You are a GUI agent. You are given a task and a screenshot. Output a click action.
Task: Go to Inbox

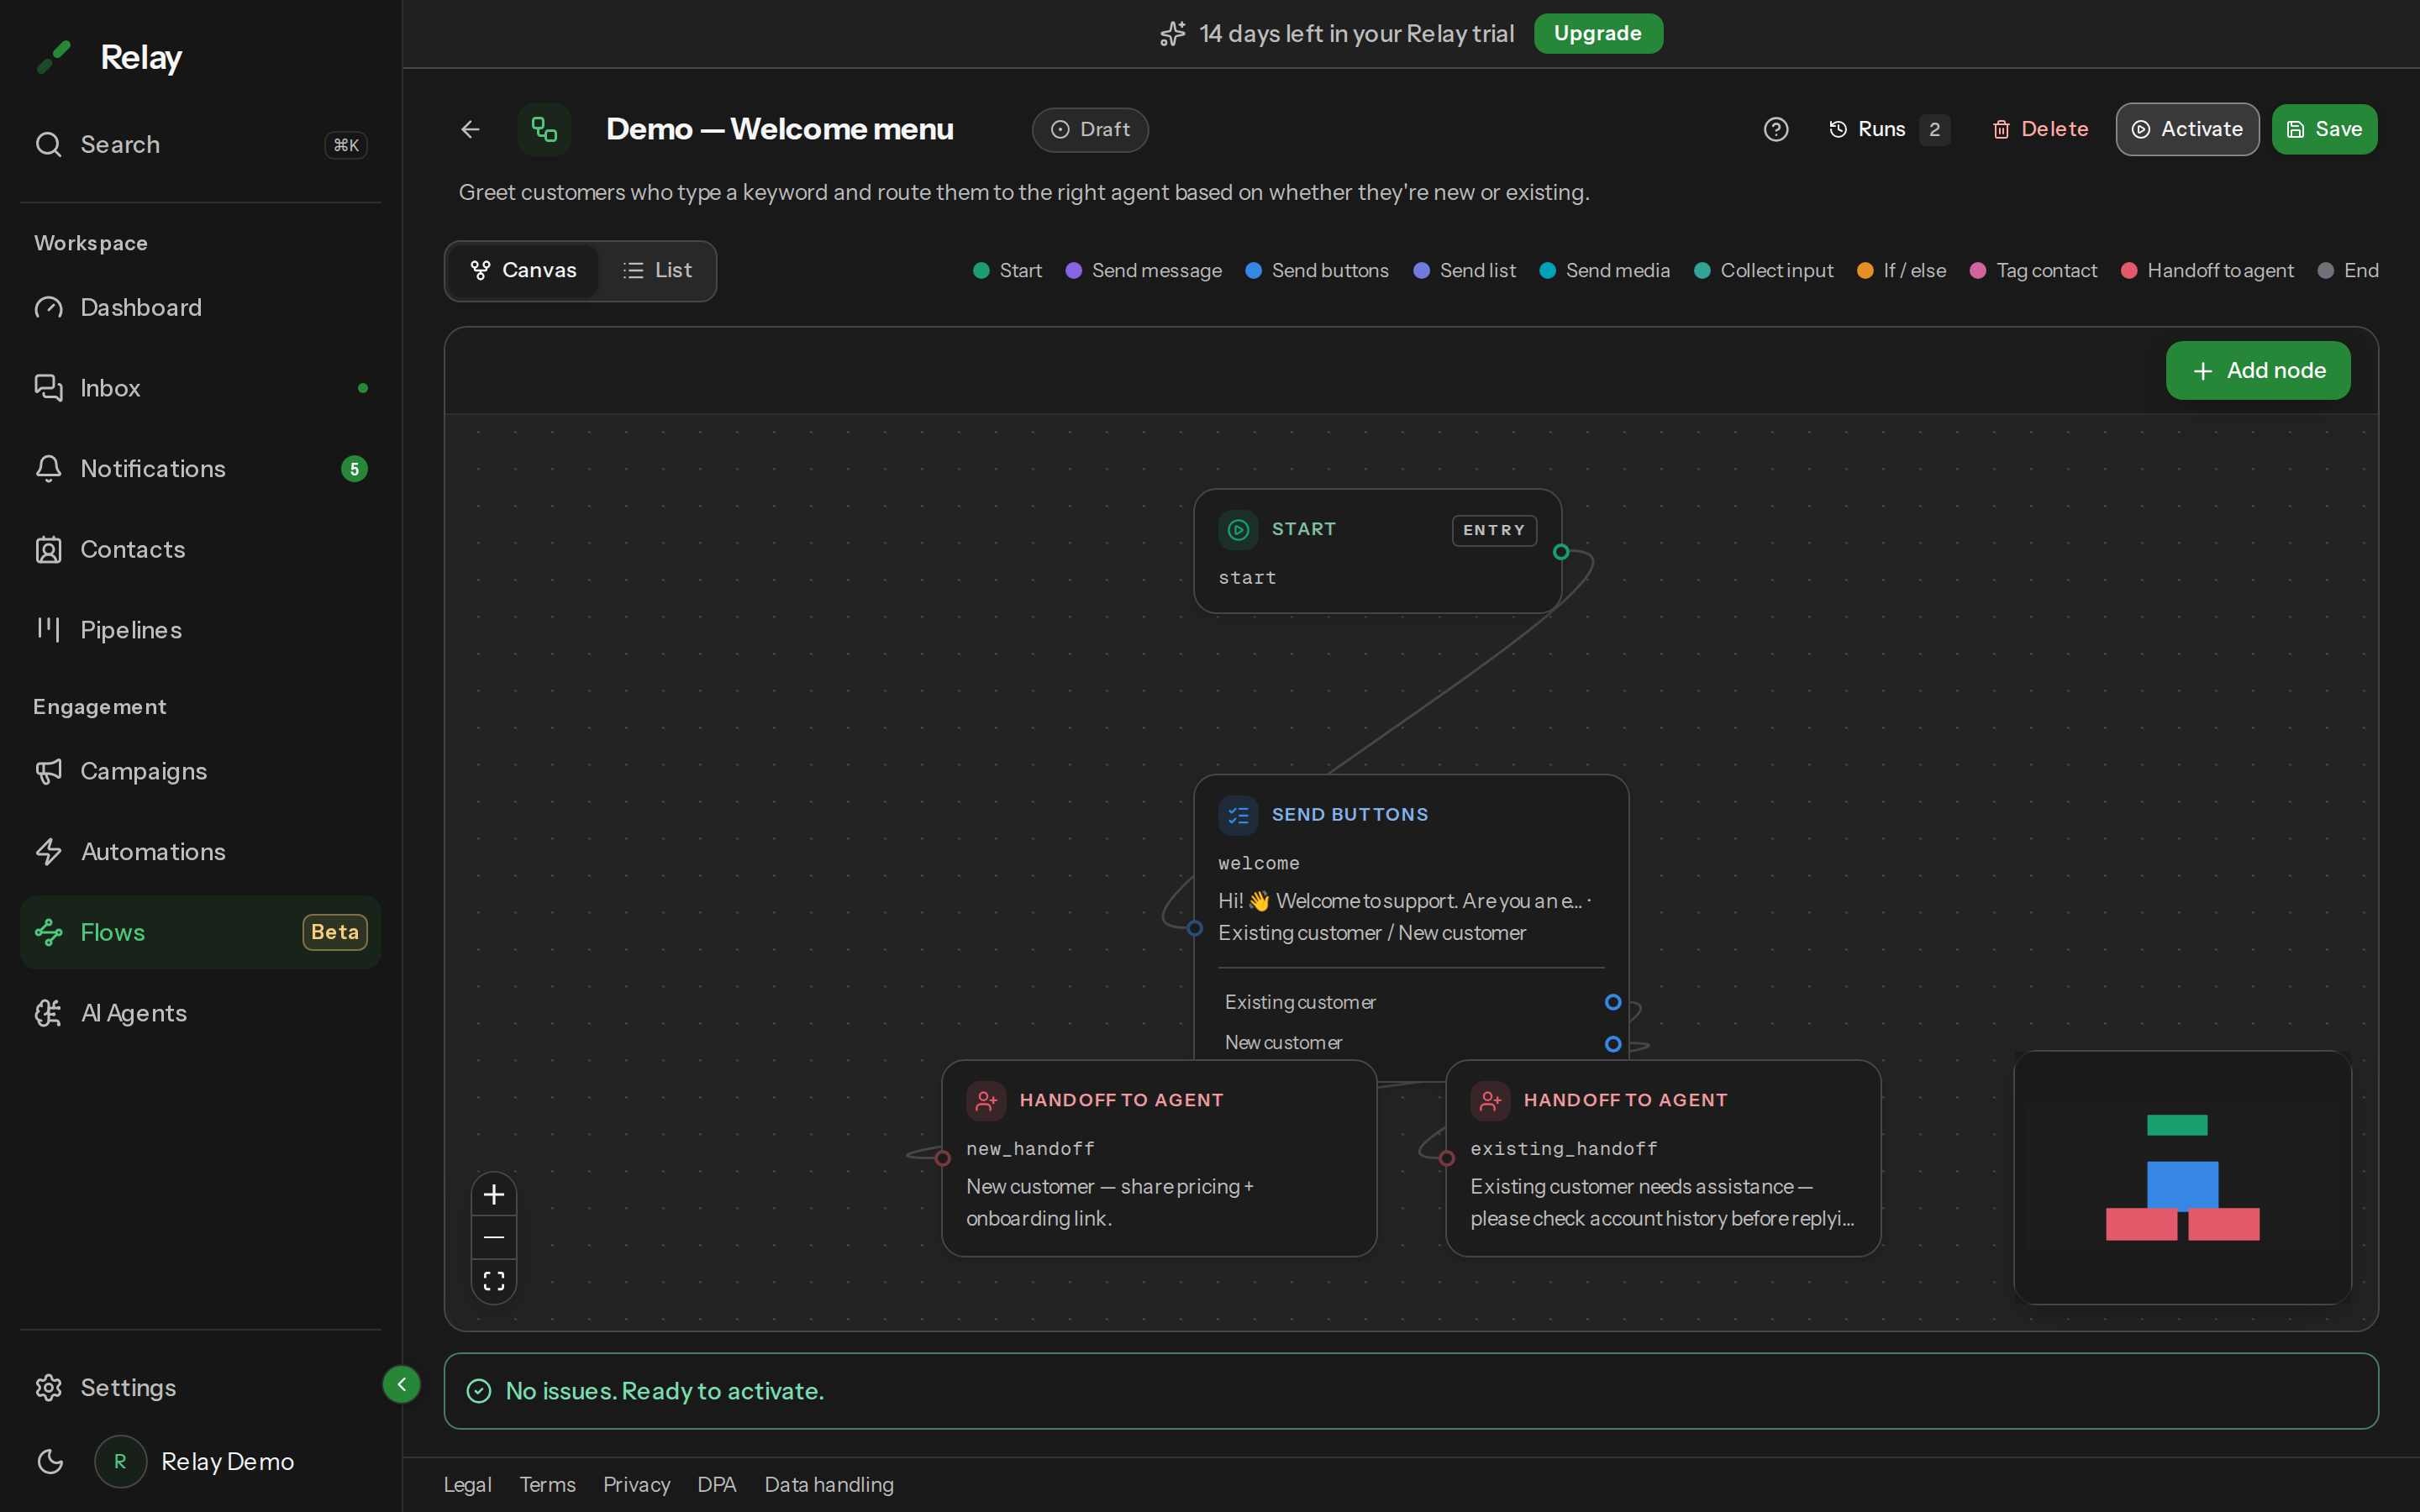[200, 388]
